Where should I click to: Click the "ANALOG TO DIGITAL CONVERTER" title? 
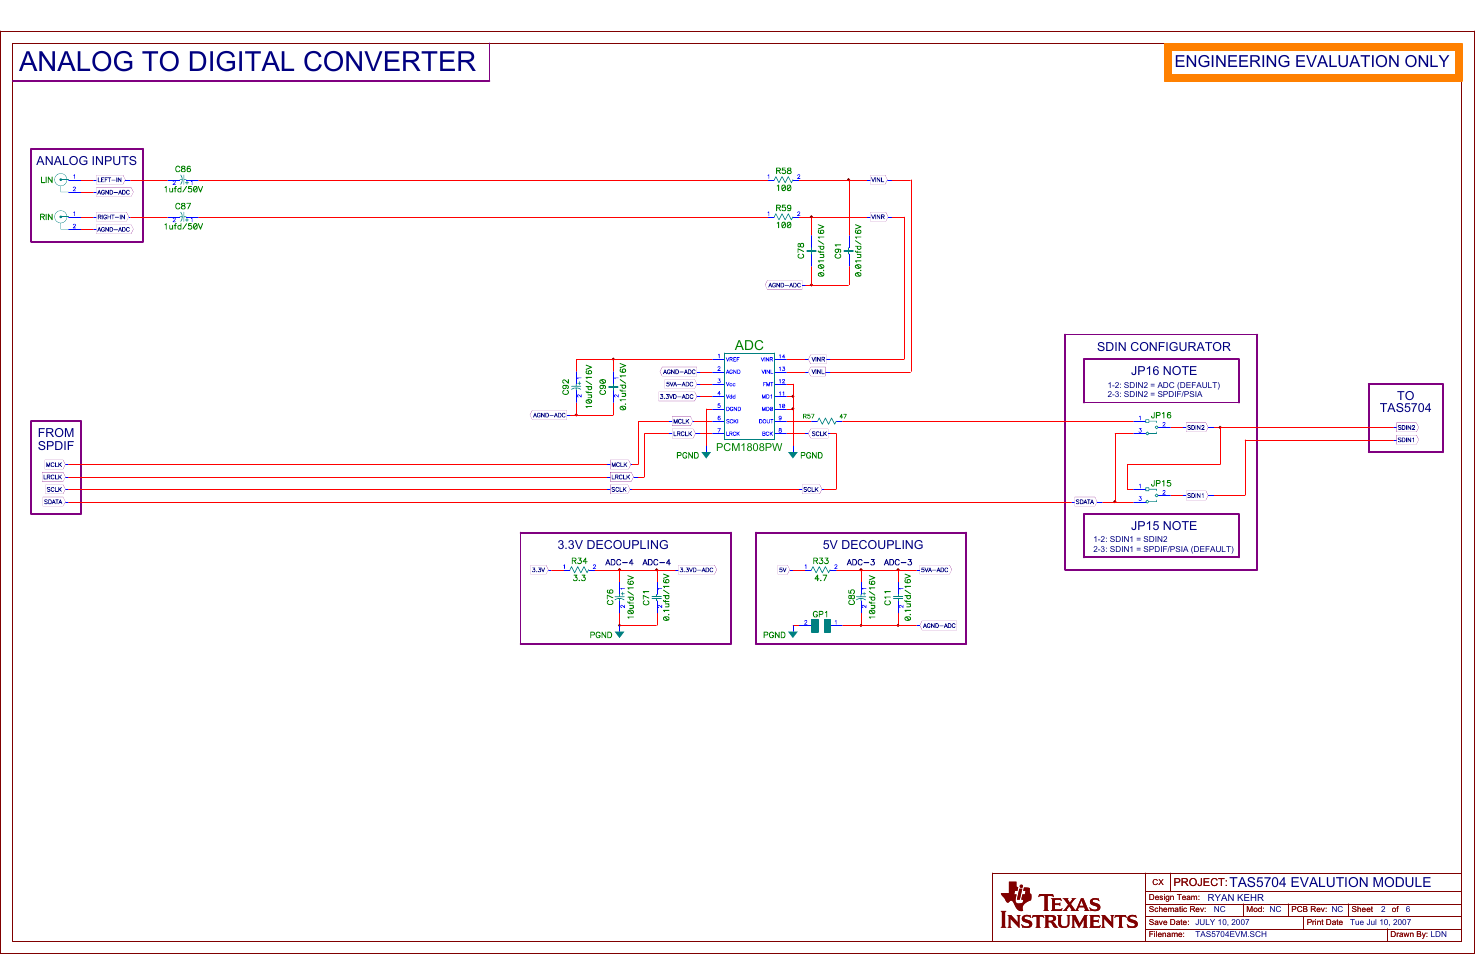coord(248,62)
